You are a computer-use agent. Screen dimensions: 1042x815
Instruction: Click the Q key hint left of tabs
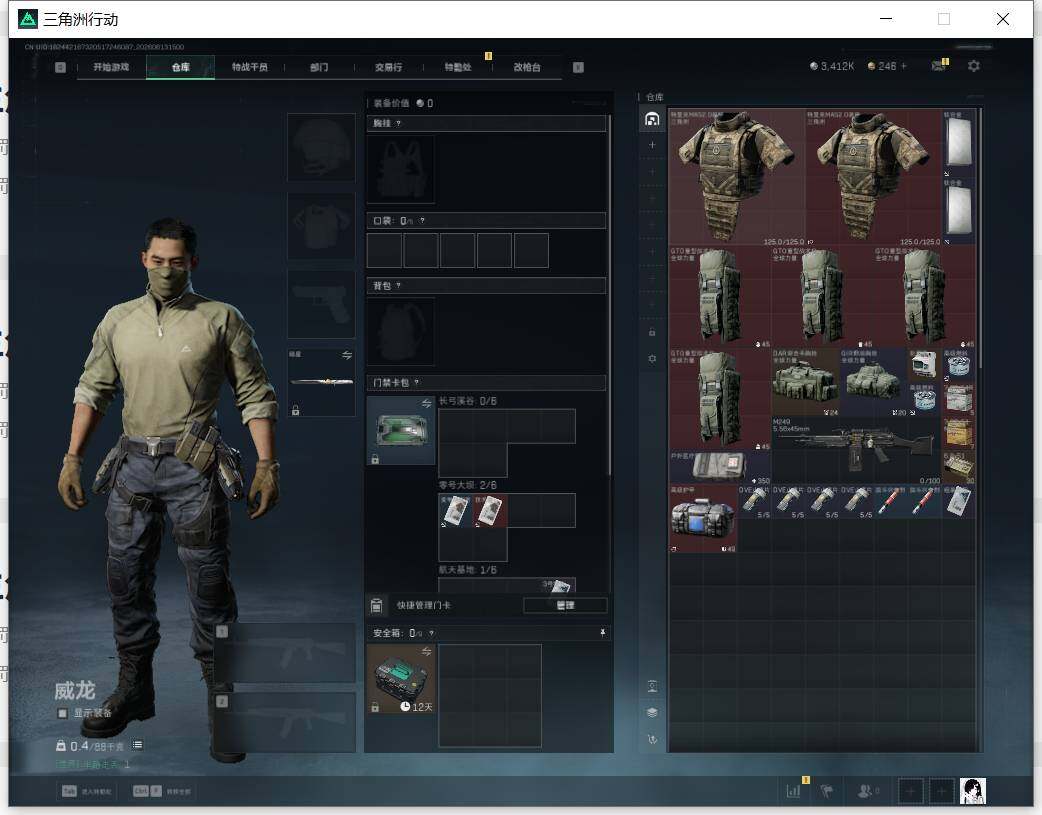pyautogui.click(x=60, y=67)
